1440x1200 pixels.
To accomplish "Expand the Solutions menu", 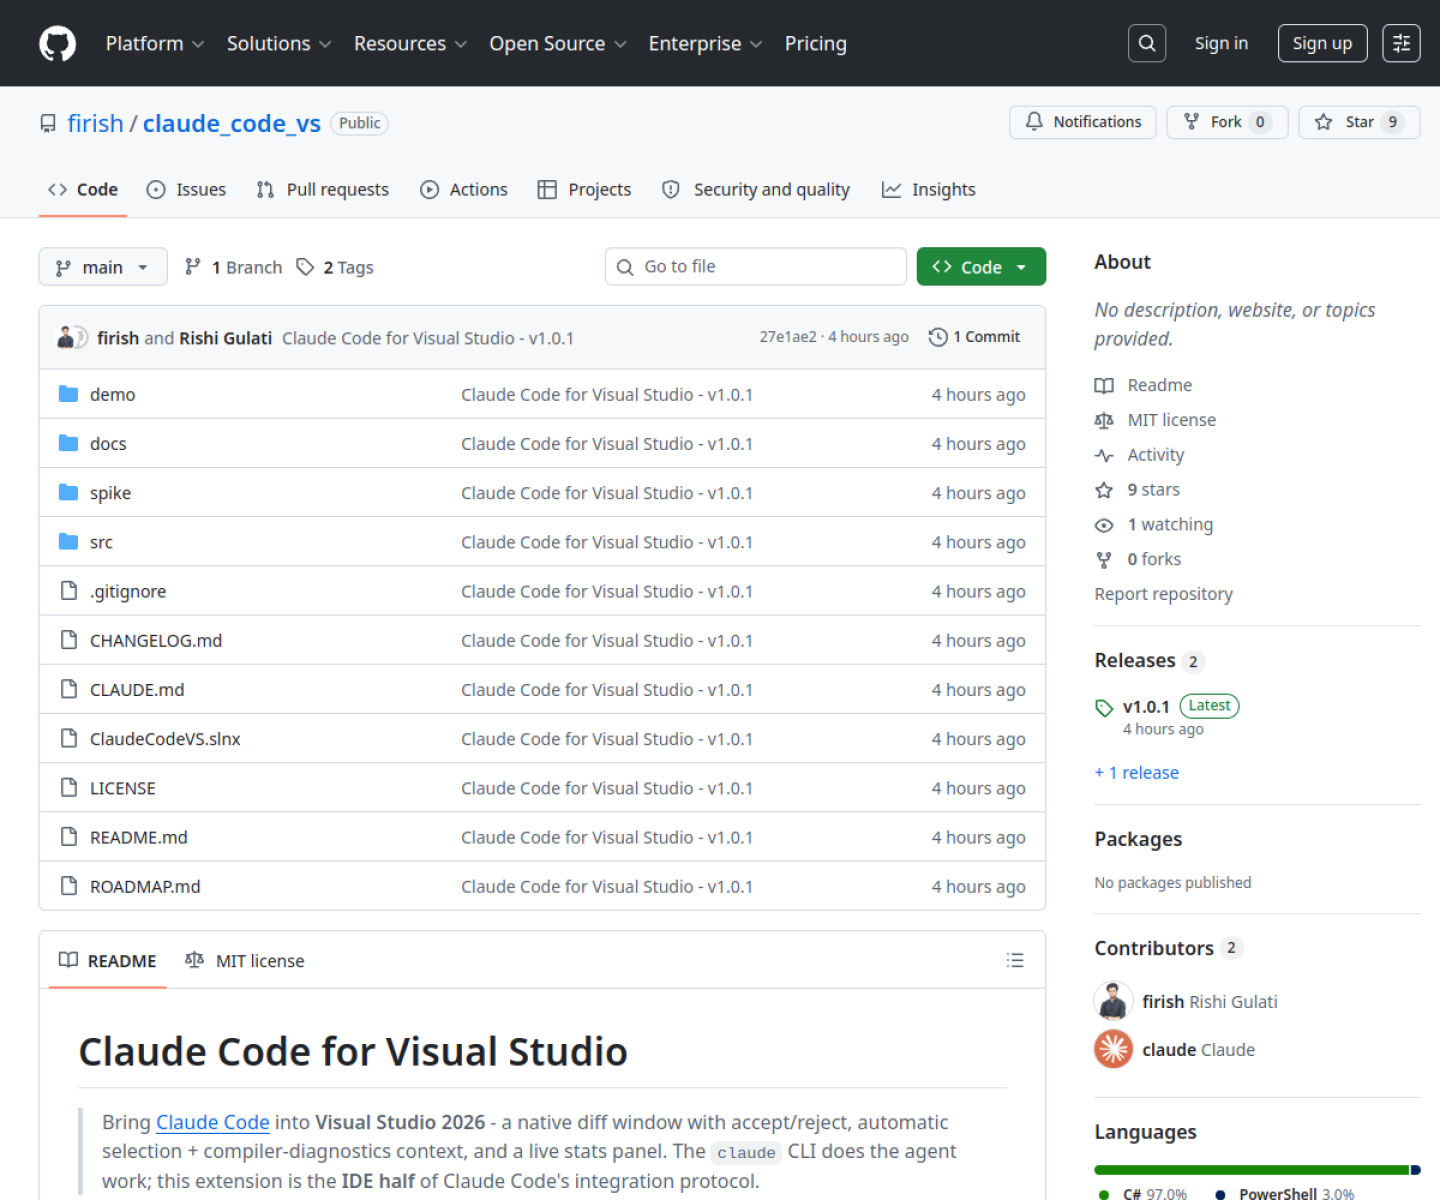I will point(279,44).
